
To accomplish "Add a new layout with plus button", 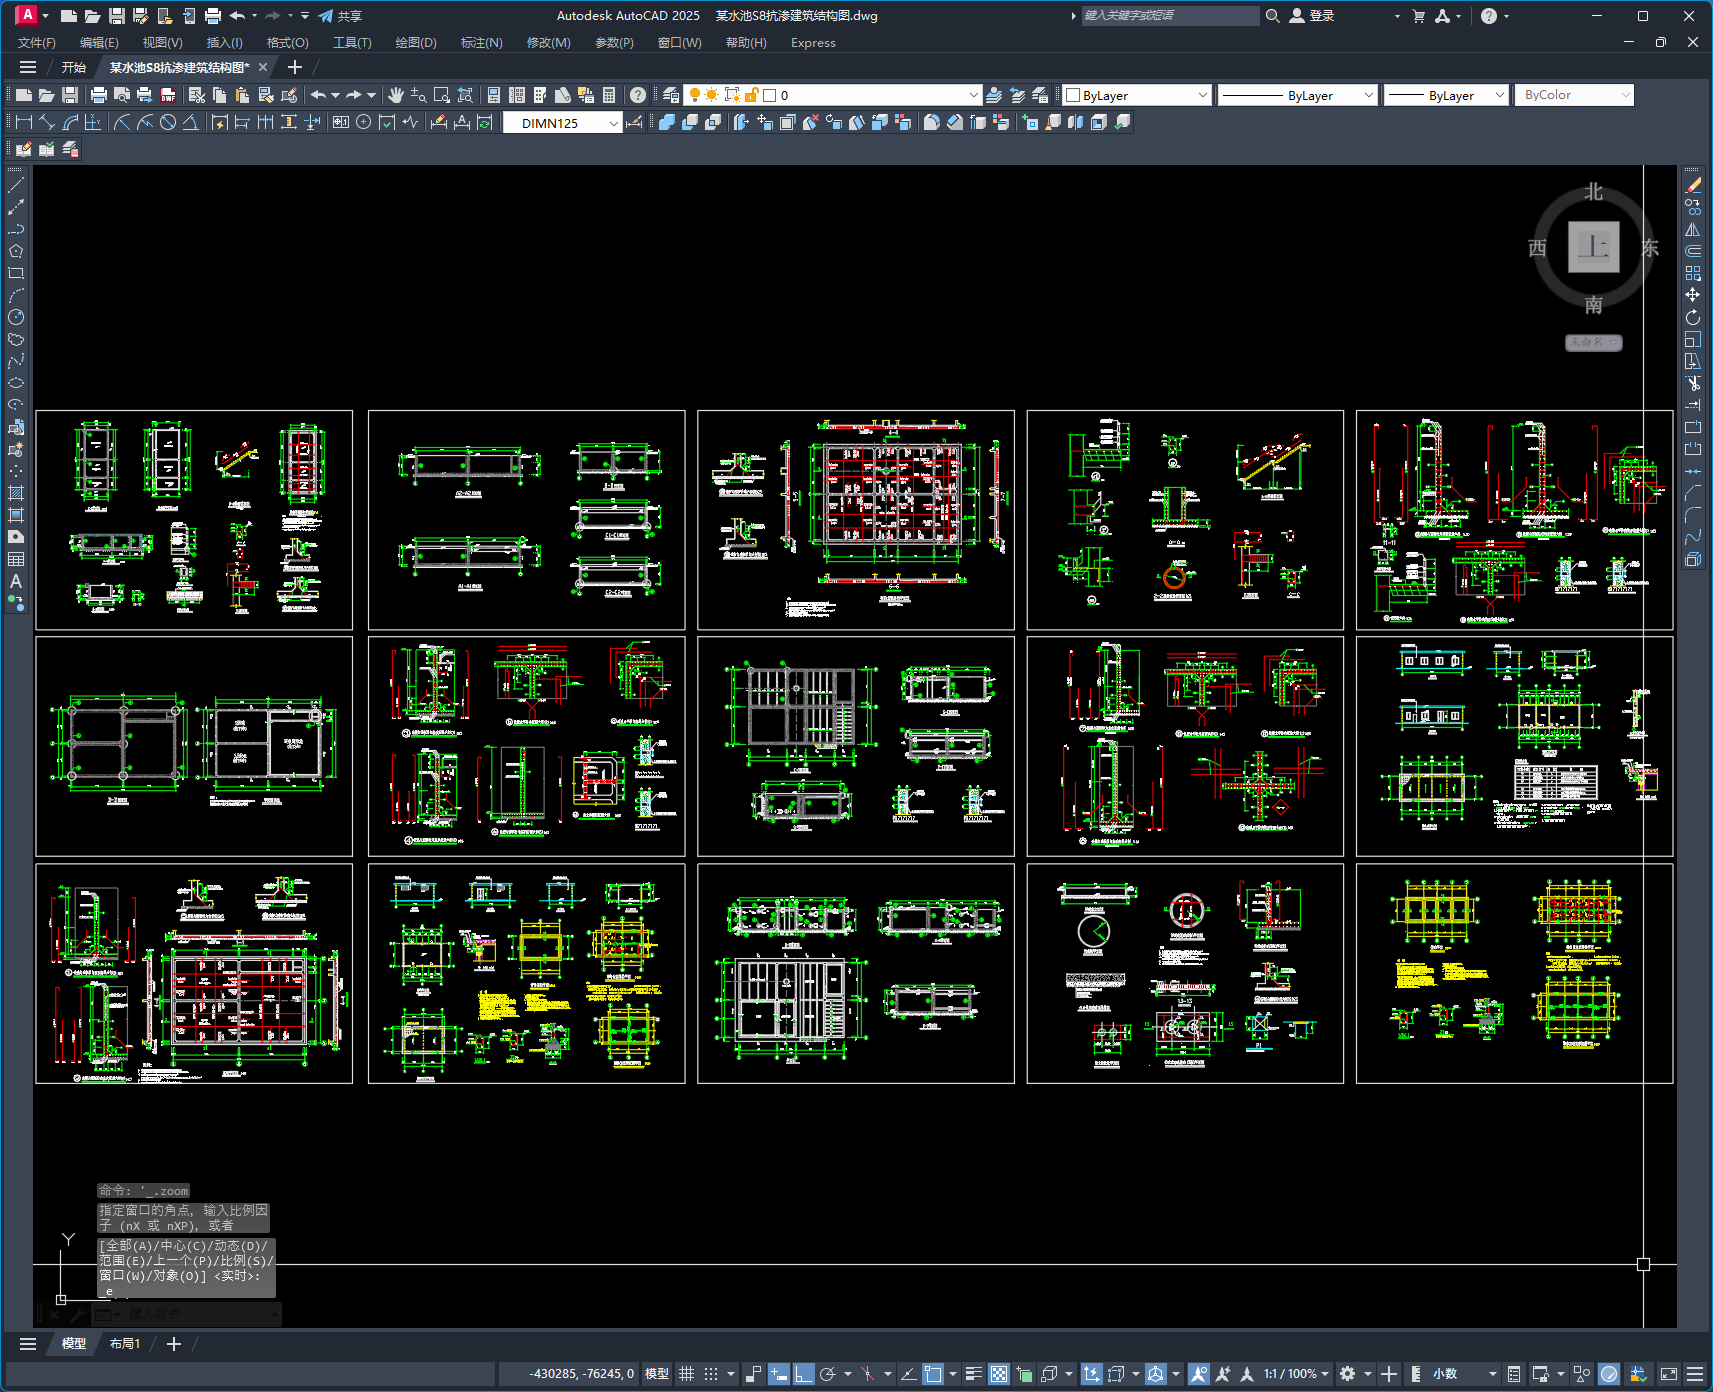I will [174, 1344].
